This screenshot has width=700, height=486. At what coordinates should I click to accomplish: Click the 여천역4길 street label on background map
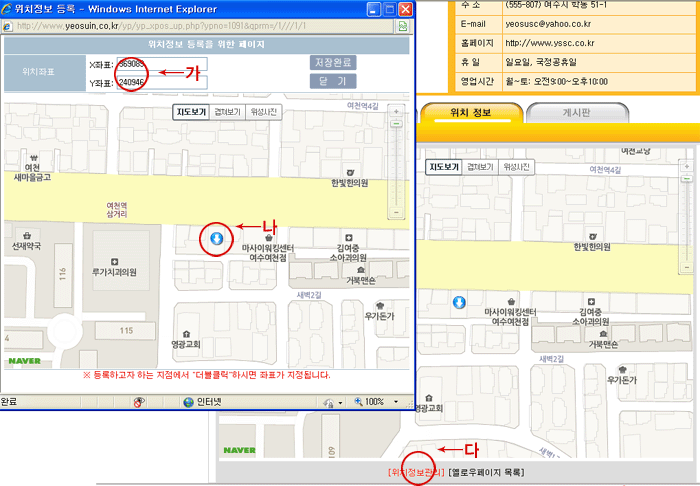point(605,170)
